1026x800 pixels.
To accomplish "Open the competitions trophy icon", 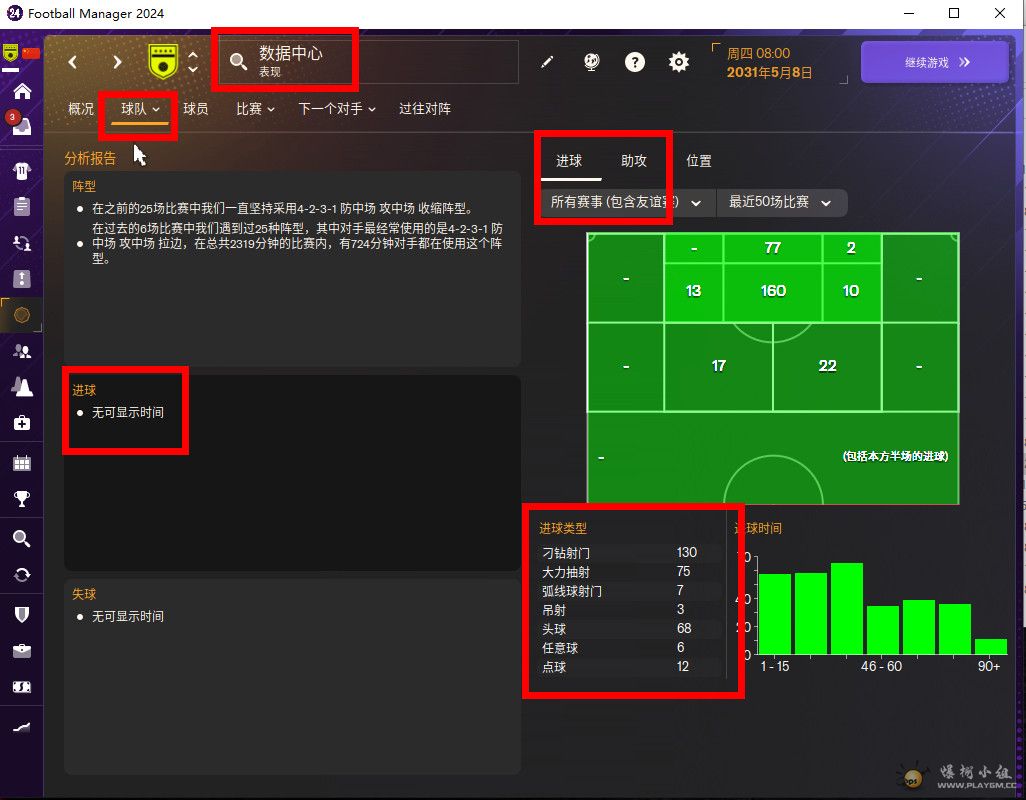I will coord(22,498).
